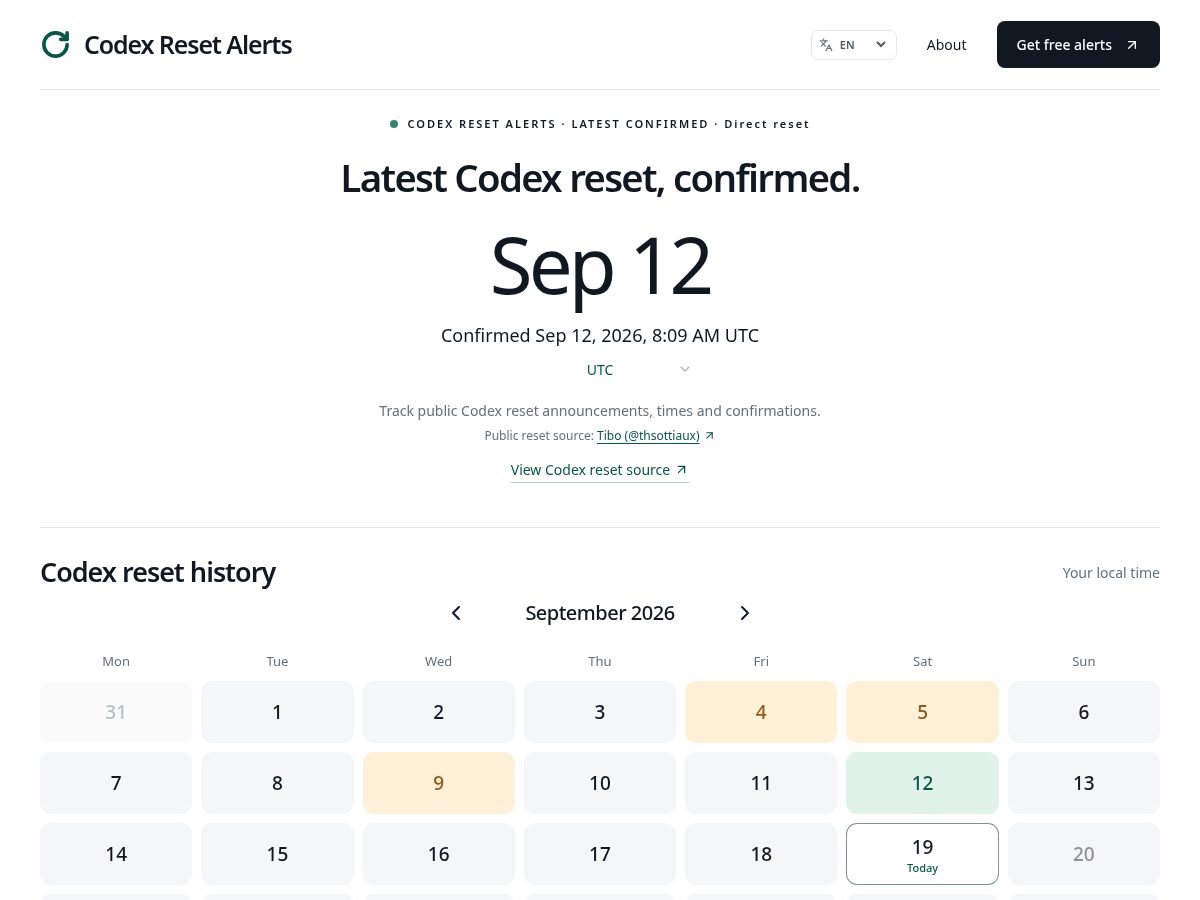This screenshot has width=1200, height=900.
Task: Select September 3 in calendar
Action: [600, 712]
